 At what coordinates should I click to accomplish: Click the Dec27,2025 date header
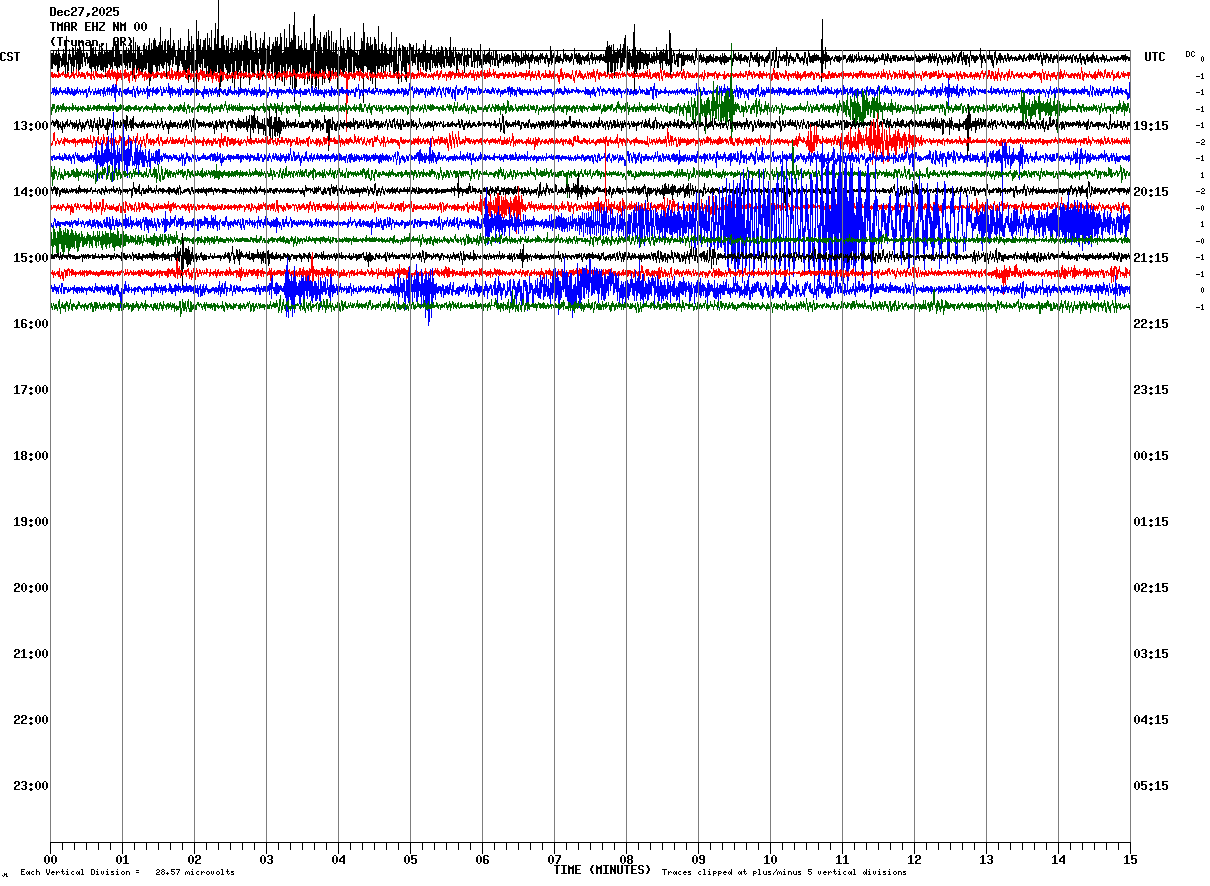pos(84,12)
